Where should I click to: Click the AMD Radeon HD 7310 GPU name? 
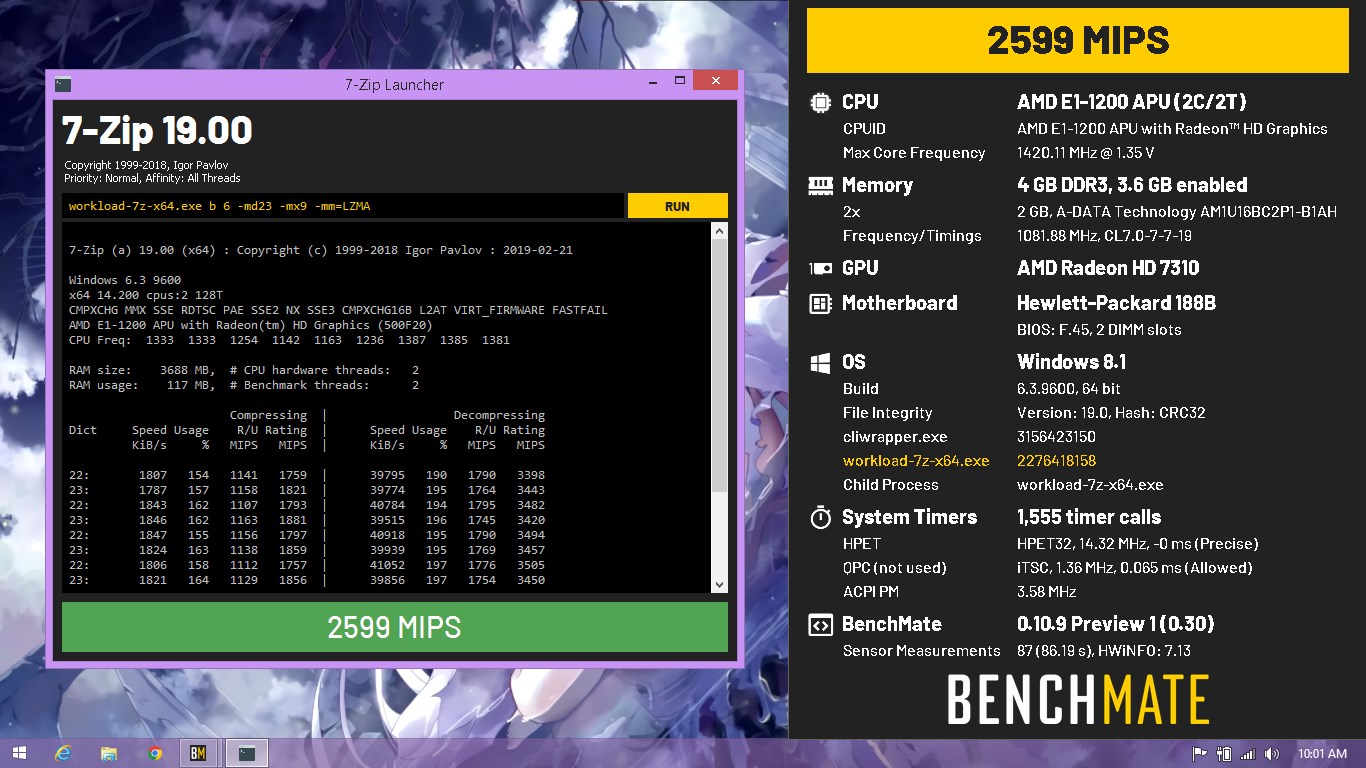1108,268
